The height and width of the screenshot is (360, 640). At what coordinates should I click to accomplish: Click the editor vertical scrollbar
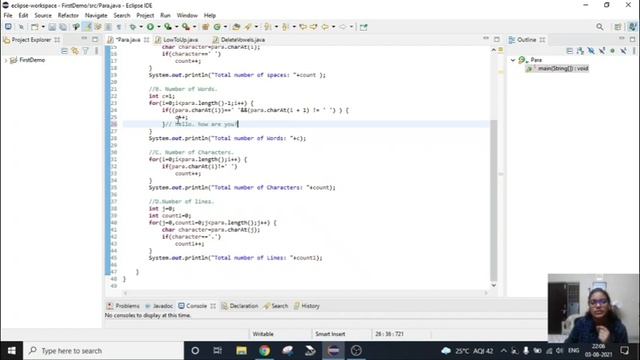point(493,200)
